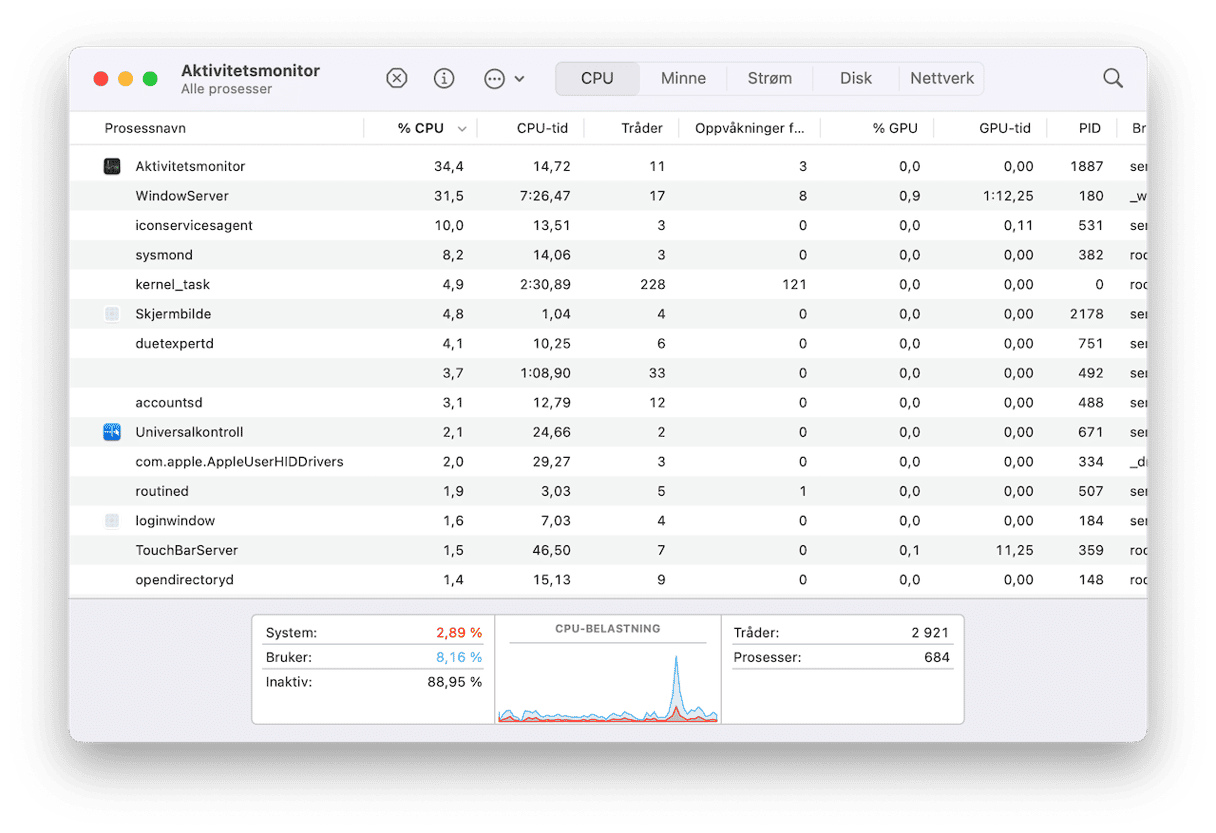
Task: Click the Tråder column header
Action: point(641,128)
